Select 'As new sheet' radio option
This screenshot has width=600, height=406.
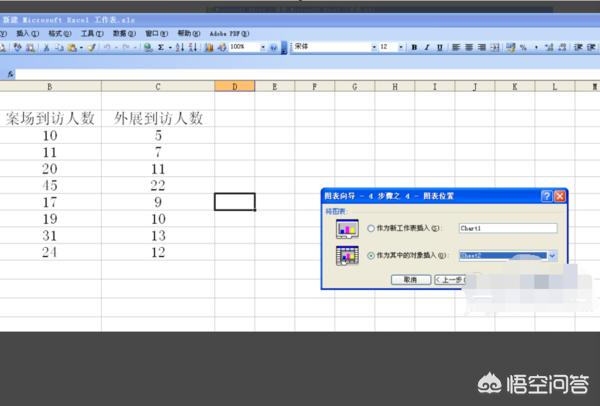372,228
